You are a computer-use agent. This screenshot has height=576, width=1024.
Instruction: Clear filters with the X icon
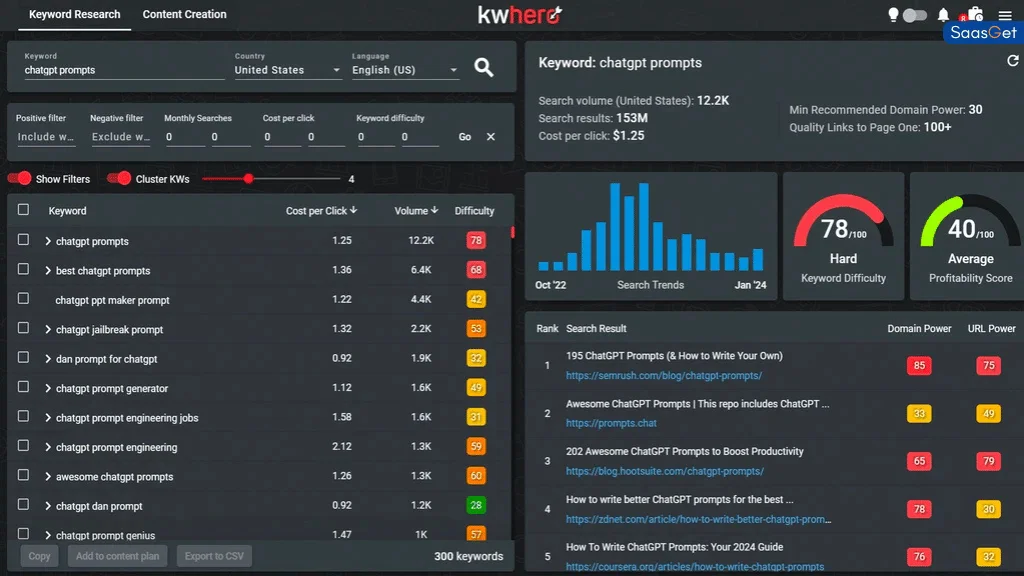pyautogui.click(x=490, y=136)
